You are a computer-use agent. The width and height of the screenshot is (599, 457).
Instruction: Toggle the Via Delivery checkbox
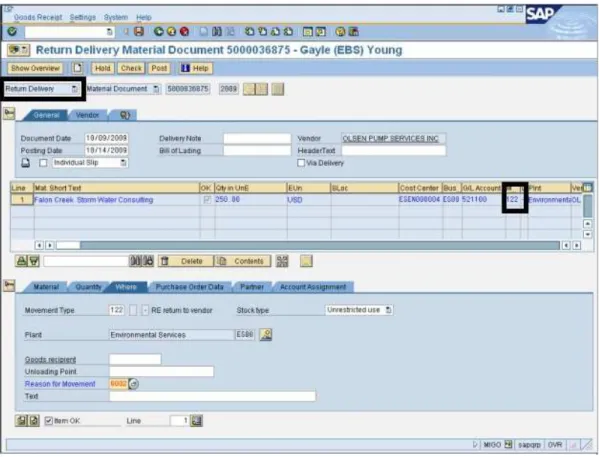click(301, 163)
